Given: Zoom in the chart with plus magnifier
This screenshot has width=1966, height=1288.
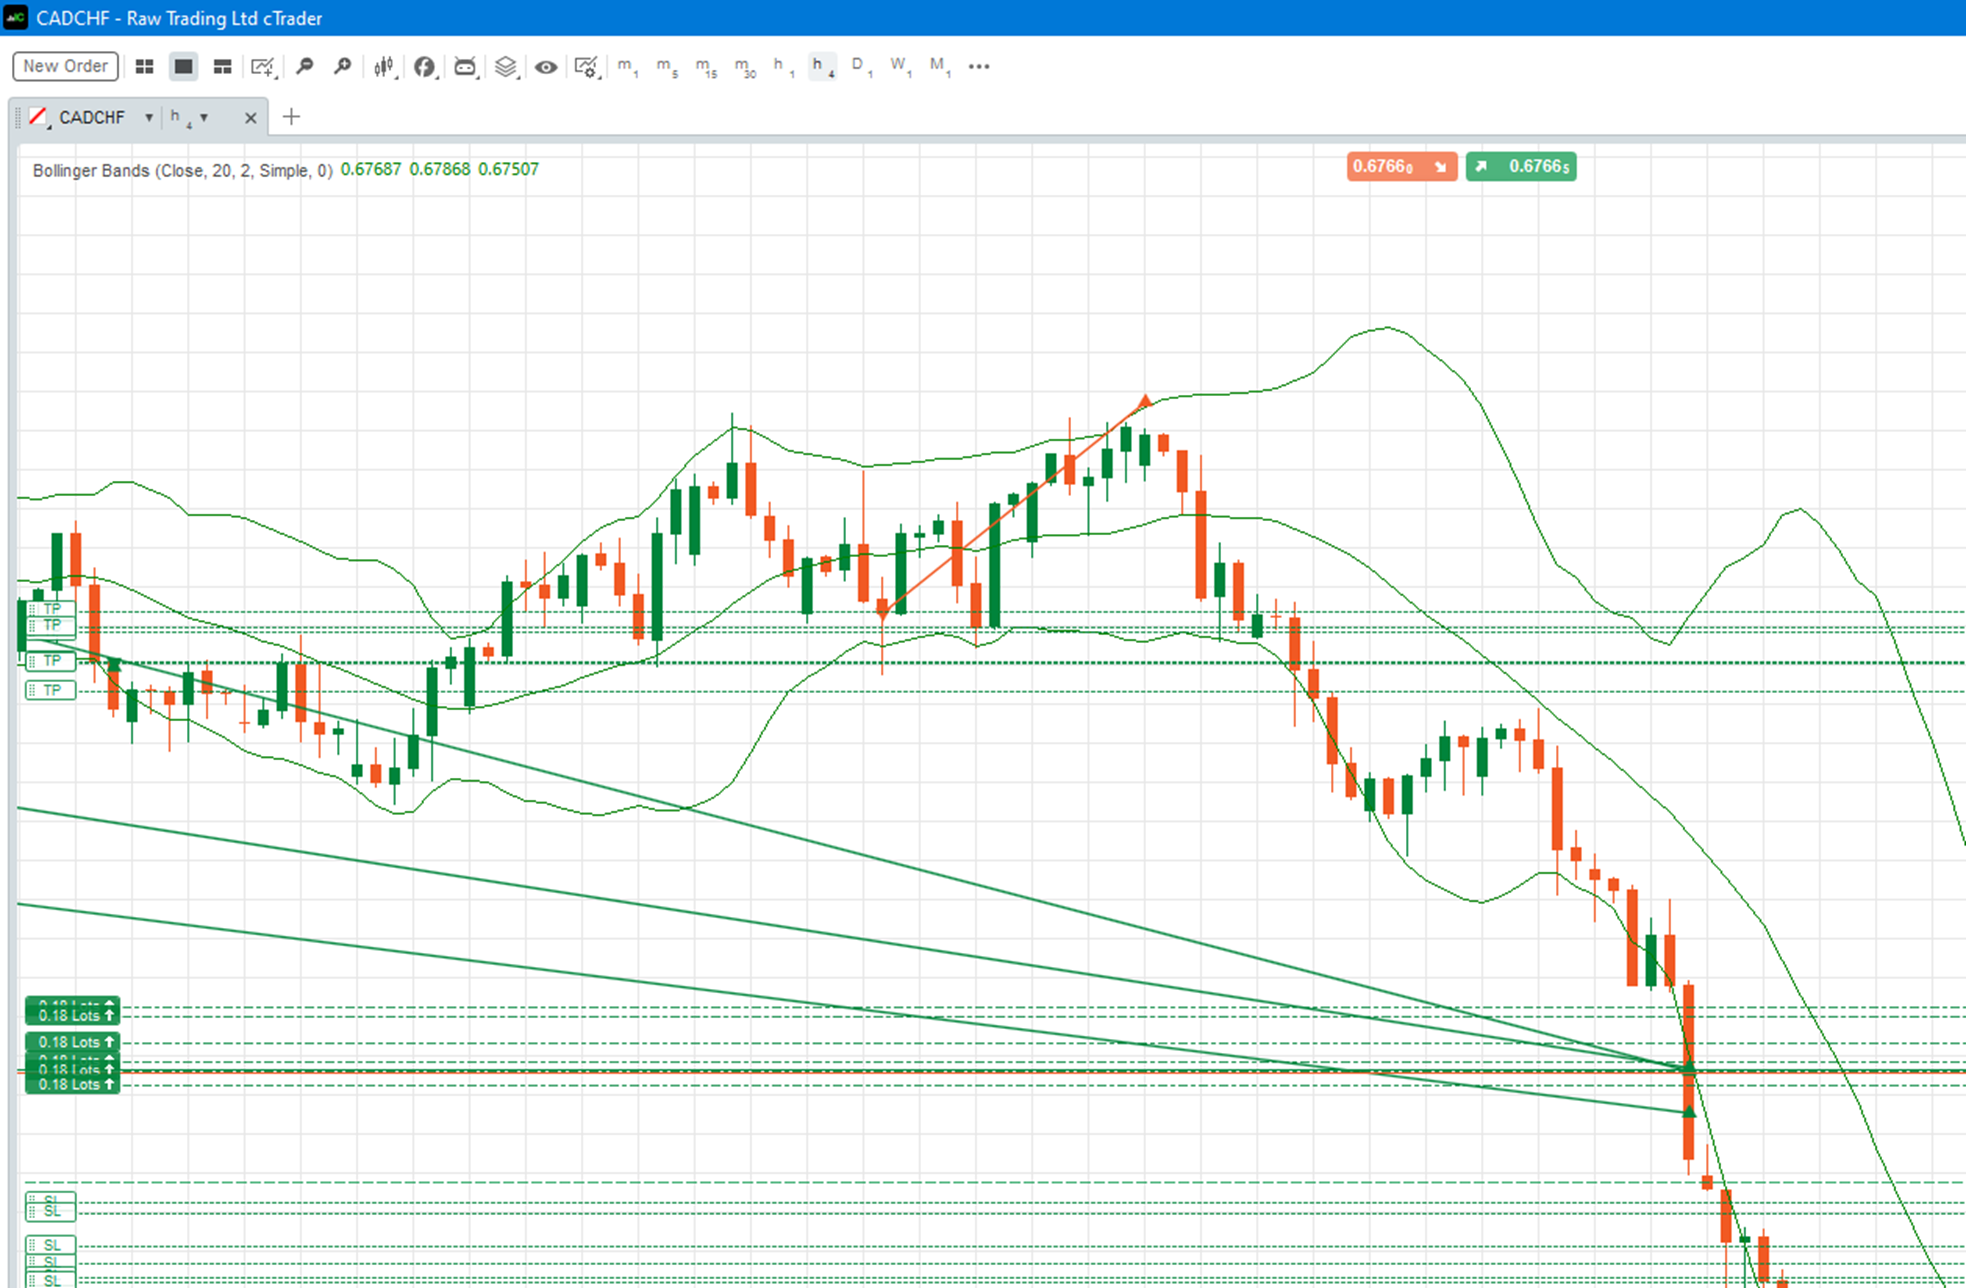Looking at the screenshot, I should point(343,66).
